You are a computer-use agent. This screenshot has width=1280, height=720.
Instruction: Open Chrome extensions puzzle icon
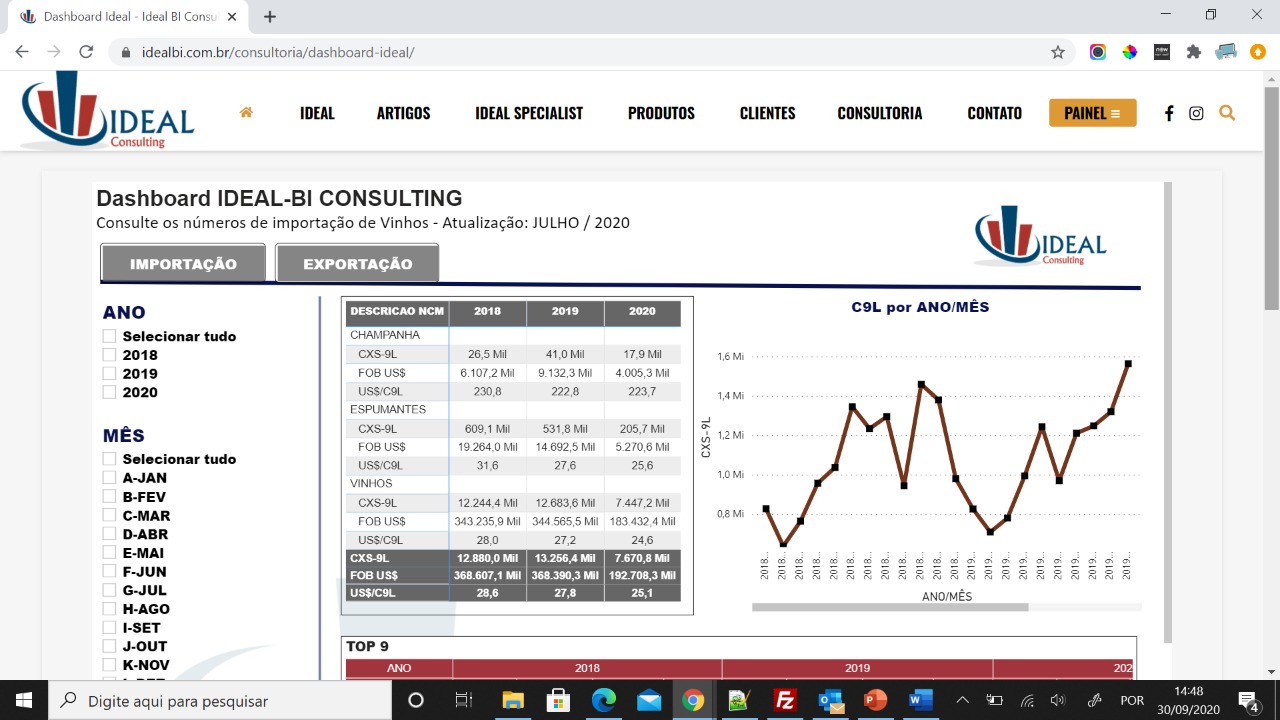pyautogui.click(x=1193, y=52)
